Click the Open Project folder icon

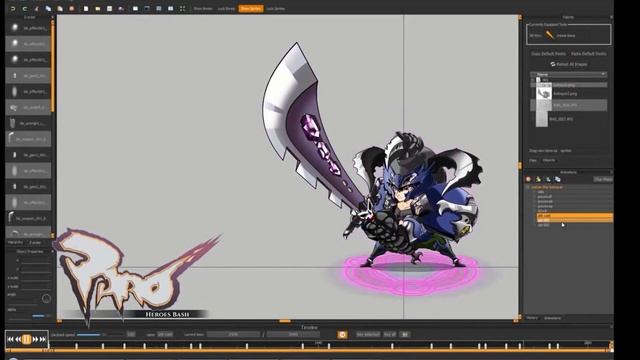[x=98, y=9]
